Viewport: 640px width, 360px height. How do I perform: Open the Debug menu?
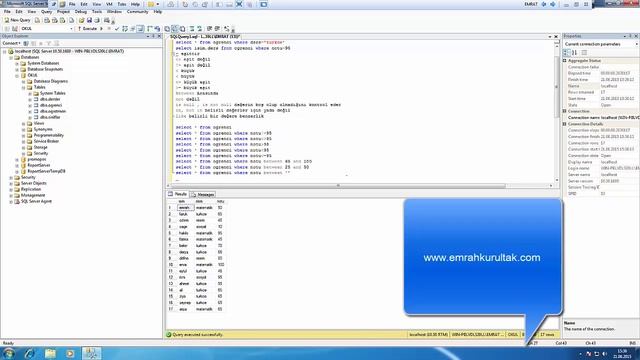(80, 12)
